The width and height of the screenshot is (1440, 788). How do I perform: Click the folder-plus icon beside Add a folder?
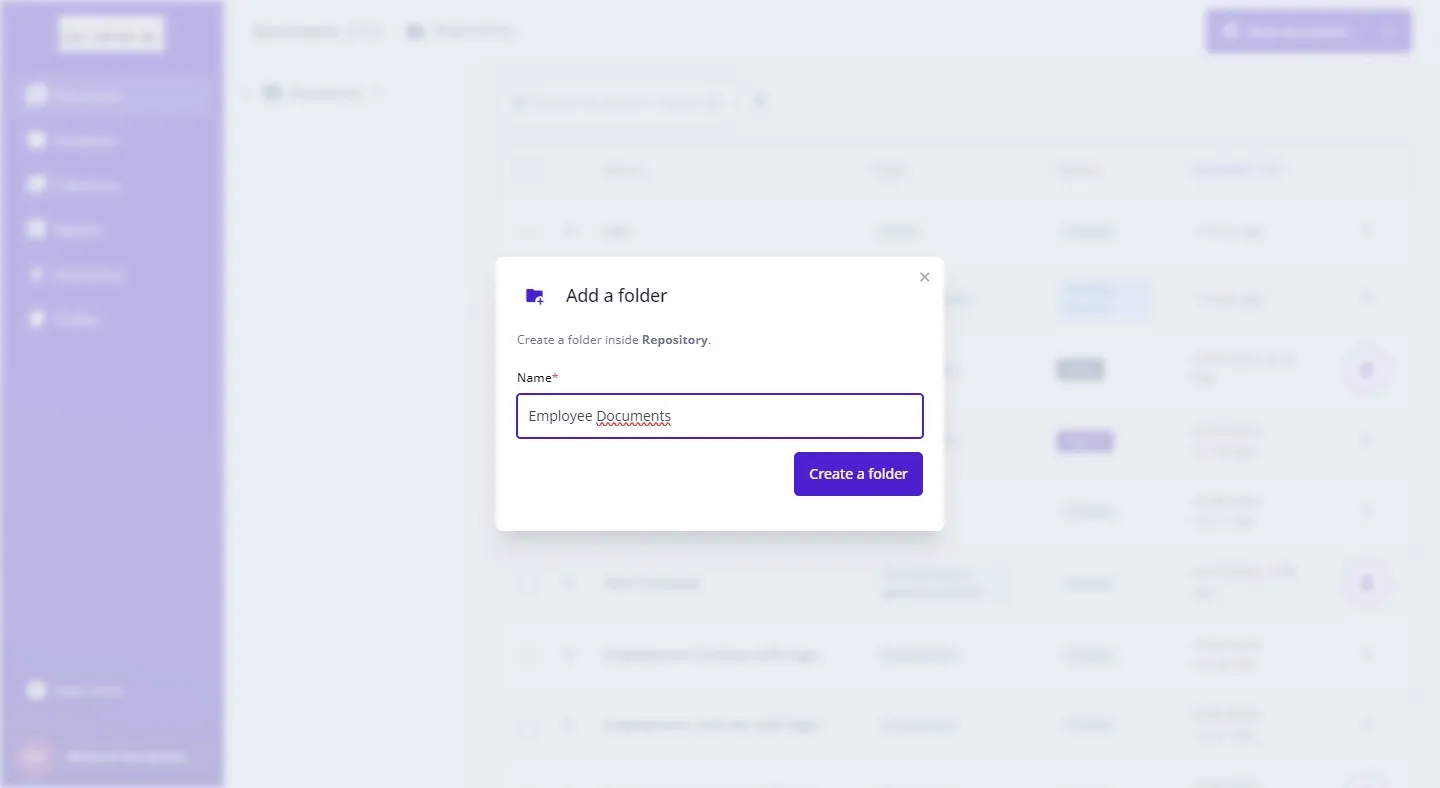click(x=535, y=296)
